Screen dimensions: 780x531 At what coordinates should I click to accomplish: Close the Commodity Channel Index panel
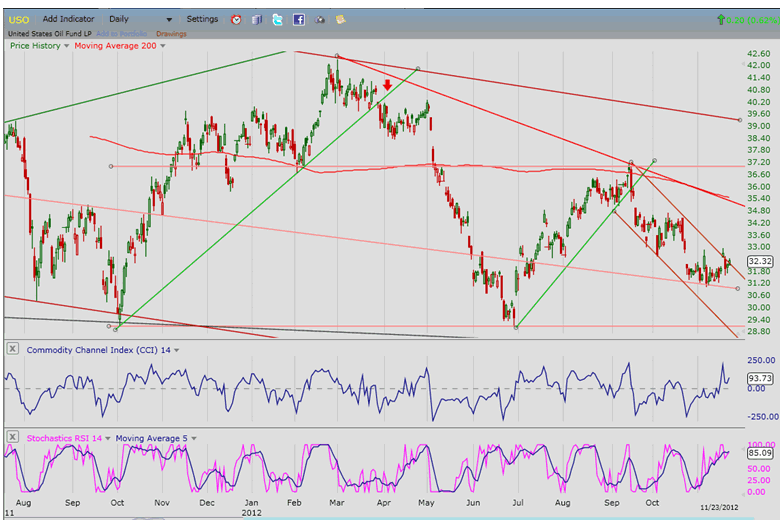pyautogui.click(x=12, y=348)
